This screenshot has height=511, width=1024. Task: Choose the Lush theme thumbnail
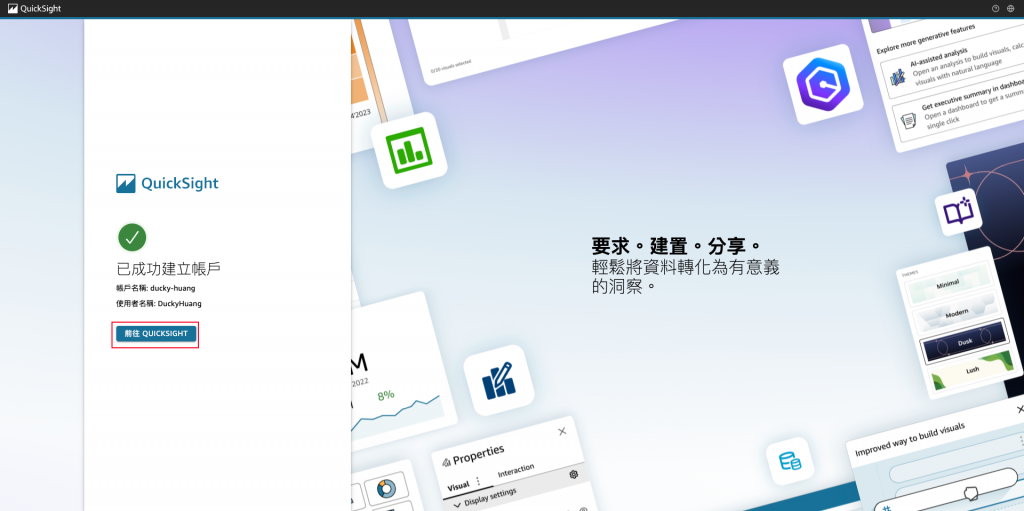coord(972,370)
